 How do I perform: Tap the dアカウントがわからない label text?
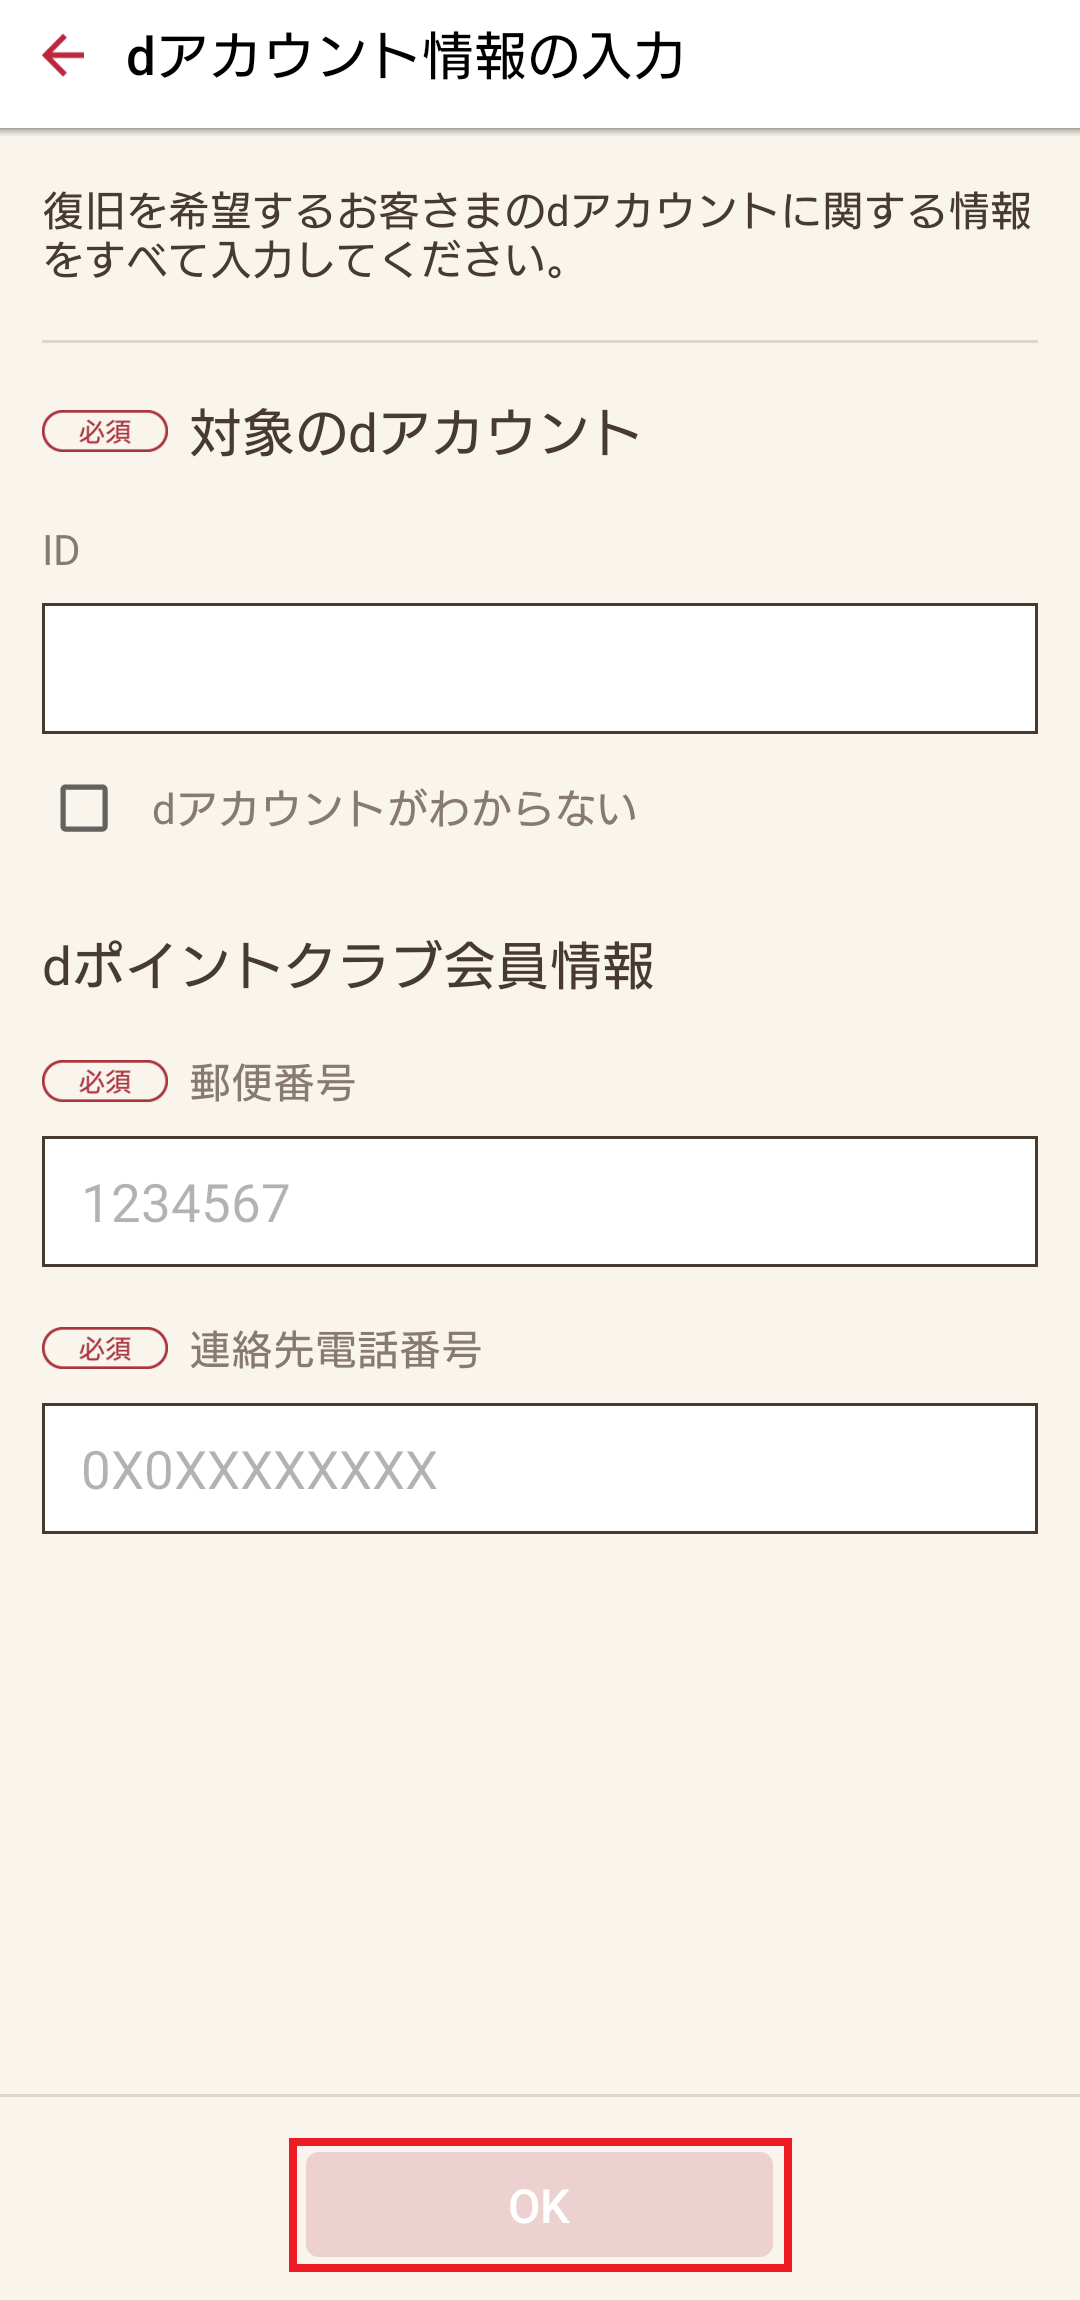[x=394, y=808]
